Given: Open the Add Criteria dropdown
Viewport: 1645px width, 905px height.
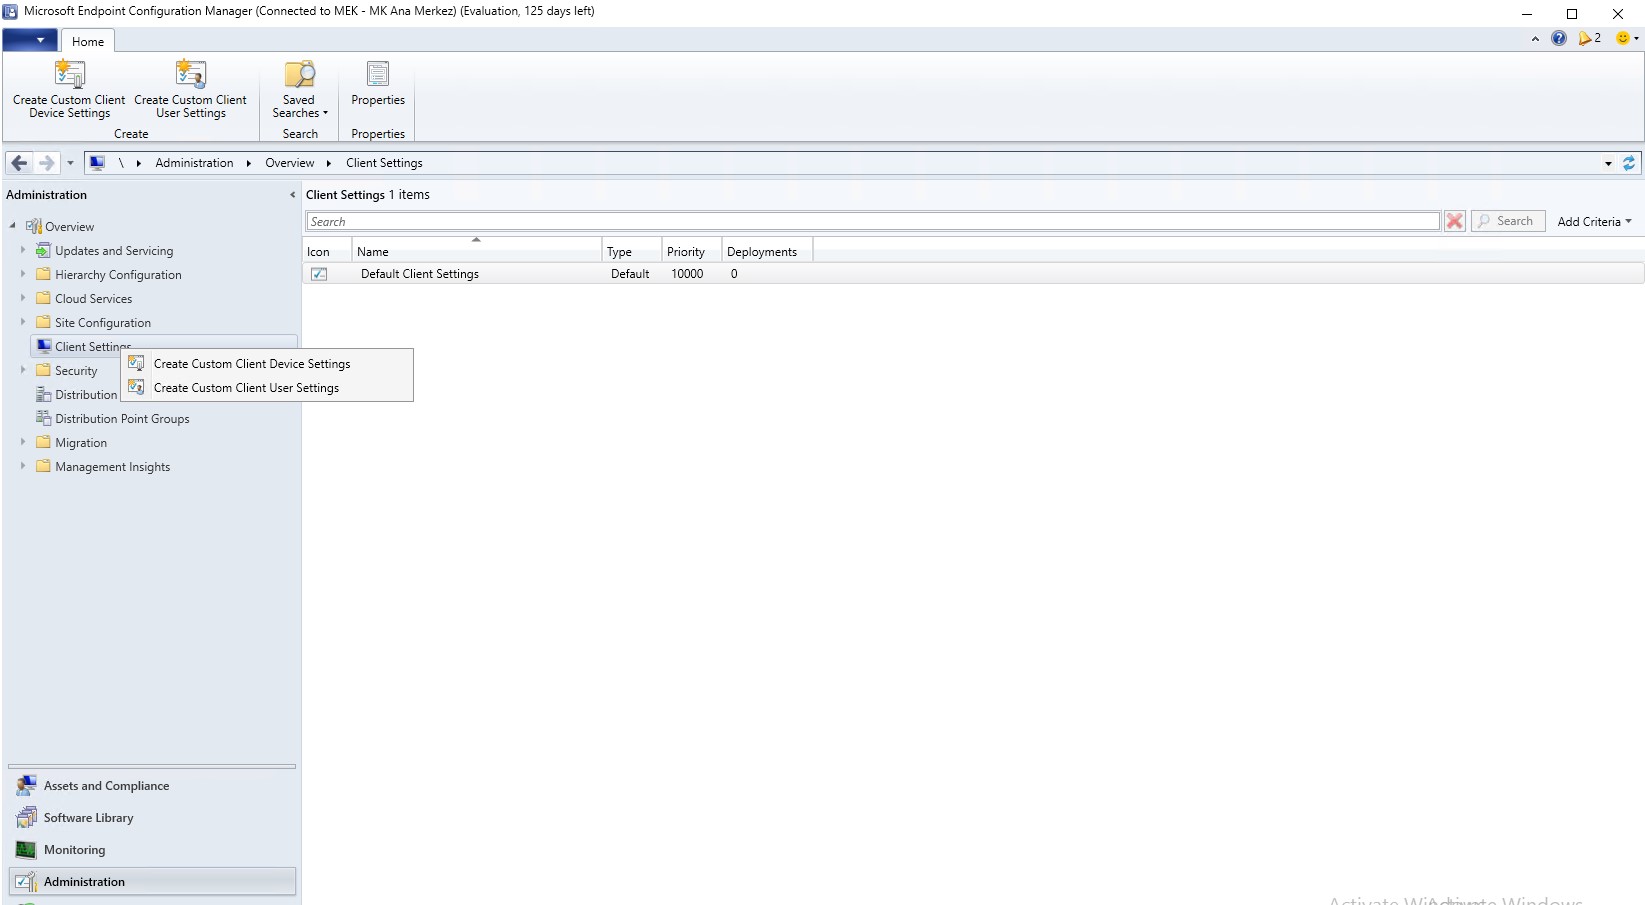Looking at the screenshot, I should (x=1594, y=221).
